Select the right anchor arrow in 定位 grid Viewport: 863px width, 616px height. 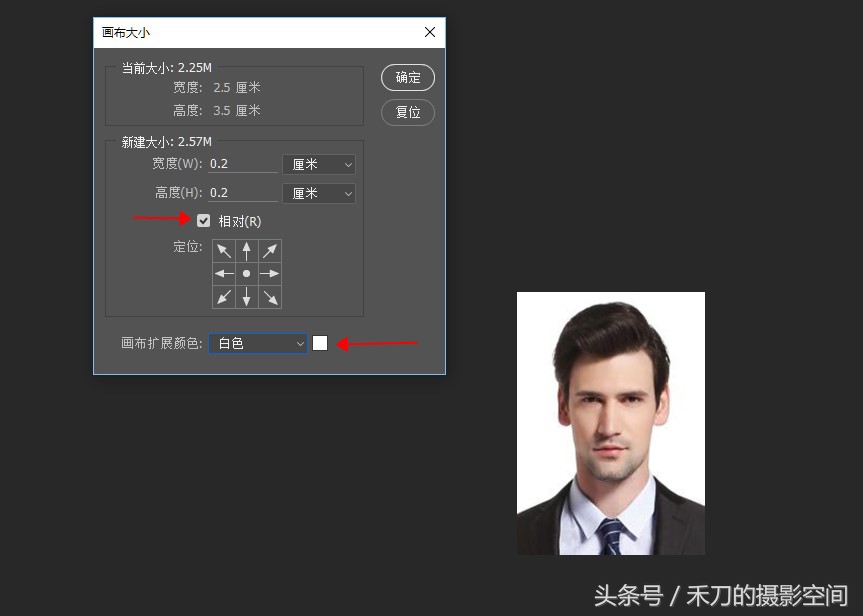tap(270, 273)
